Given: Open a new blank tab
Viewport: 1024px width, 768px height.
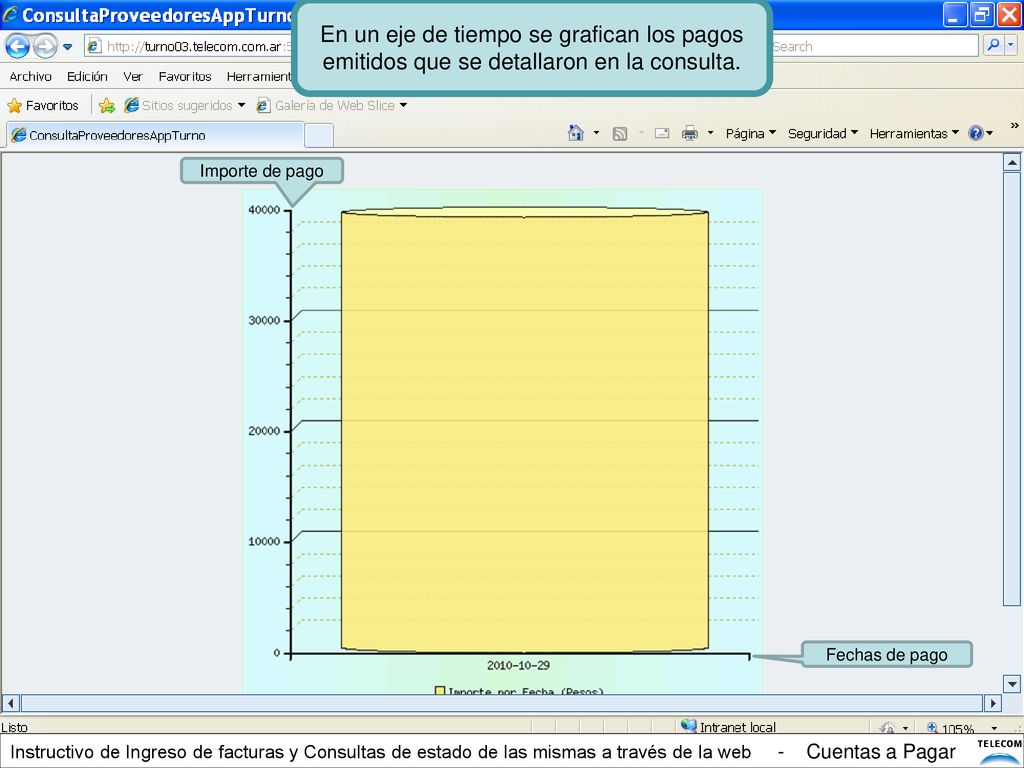Looking at the screenshot, I should coord(319,136).
